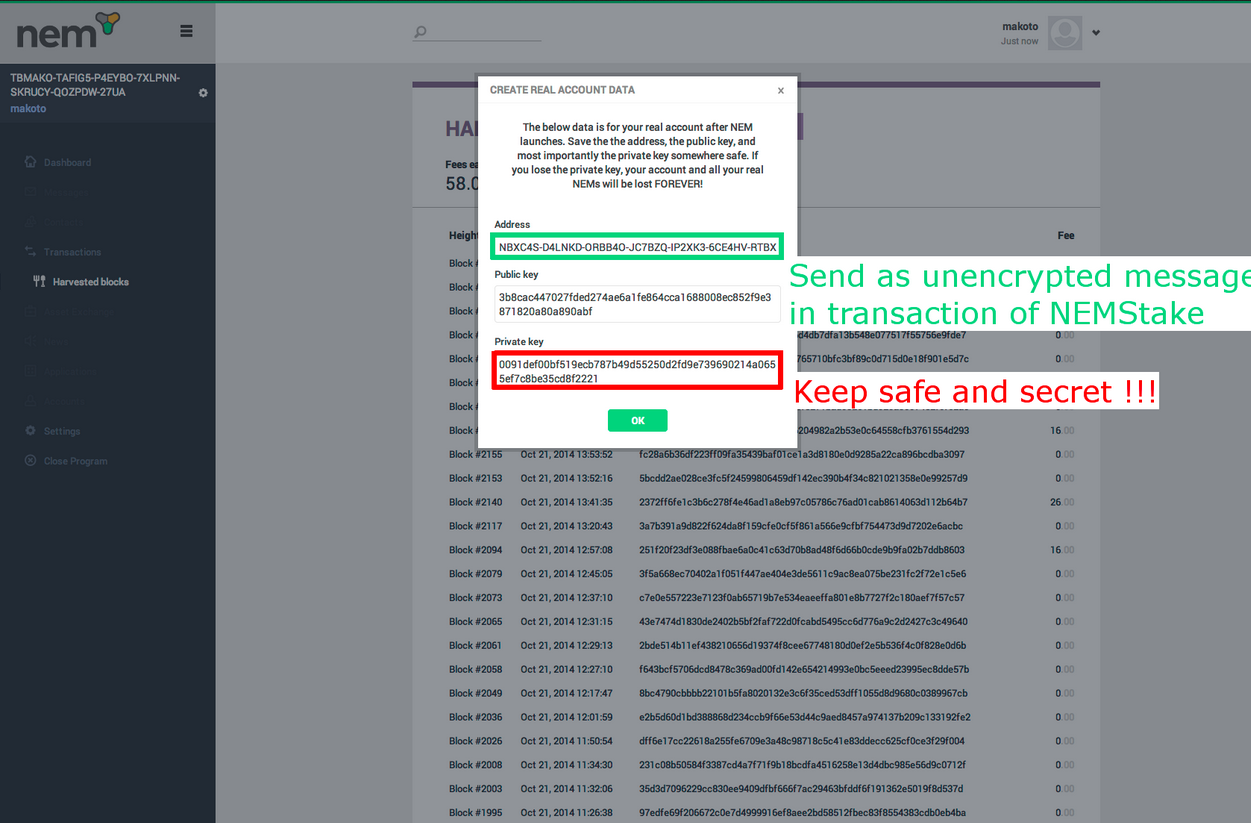Screen dimensions: 1251x823
Task: Open the News megaphone icon
Action: click(30, 341)
